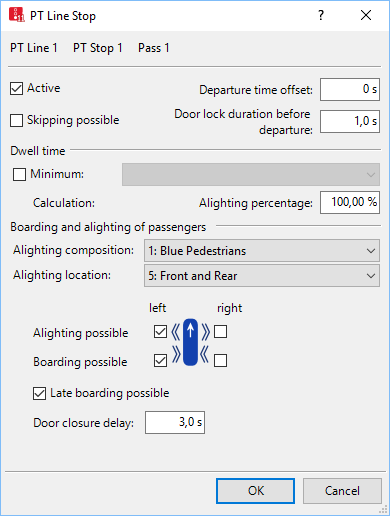Viewport: 390px width, 516px height.
Task: Click the Cancel button
Action: click(342, 491)
